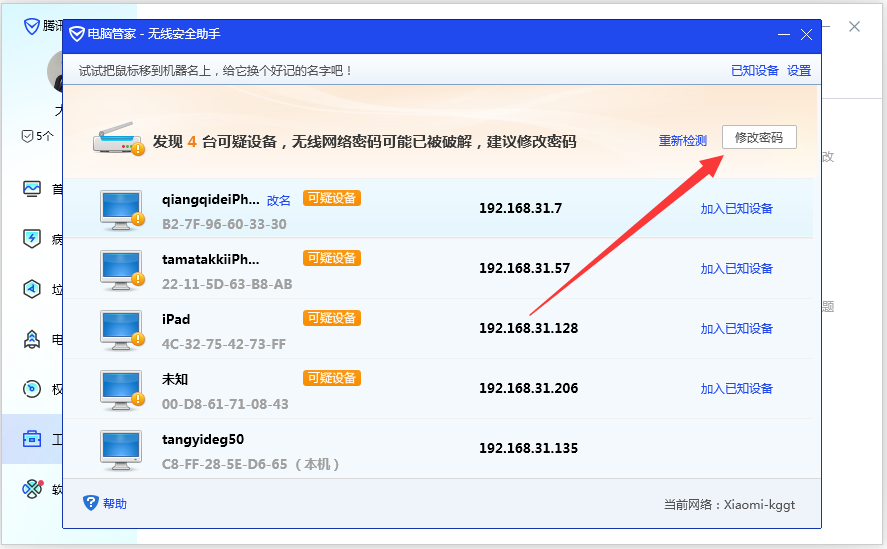This screenshot has height=549, width=887.
Task: Open the virus scan lightning shield icon
Action: [x=32, y=238]
